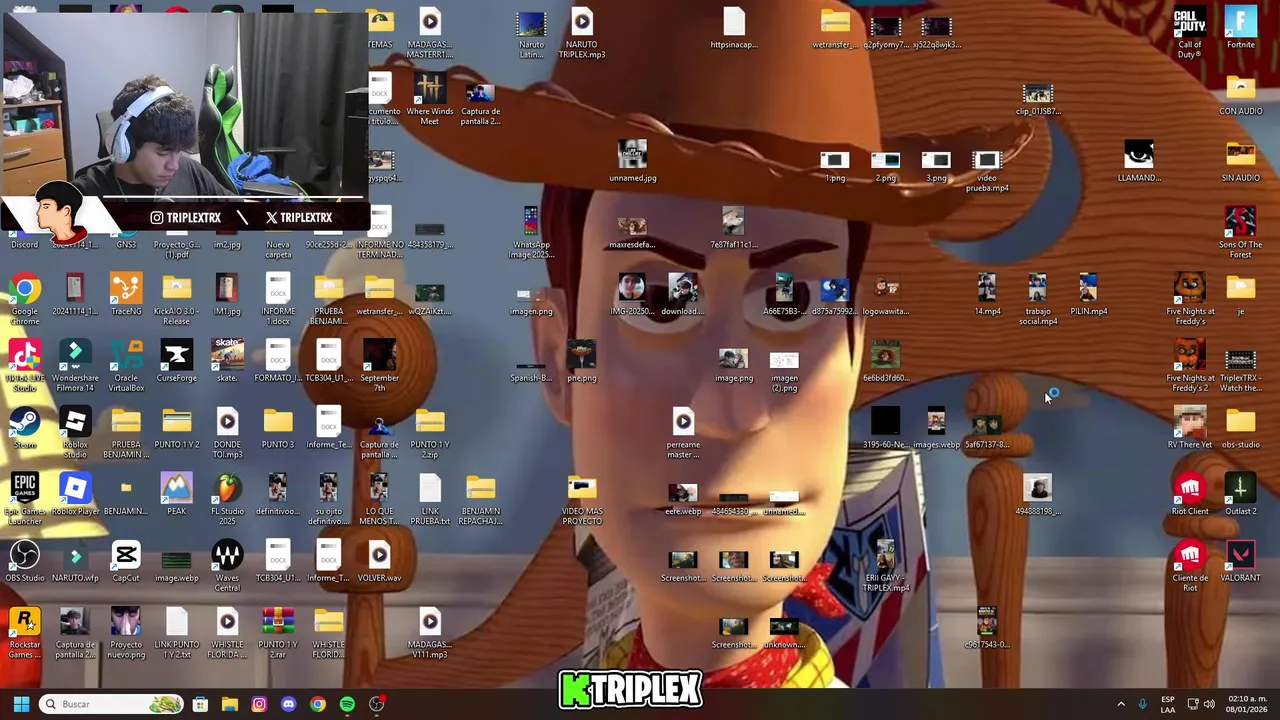Select the video prueba.mp4 thumbnail
Screen dimensions: 1280x720
[x=986, y=168]
